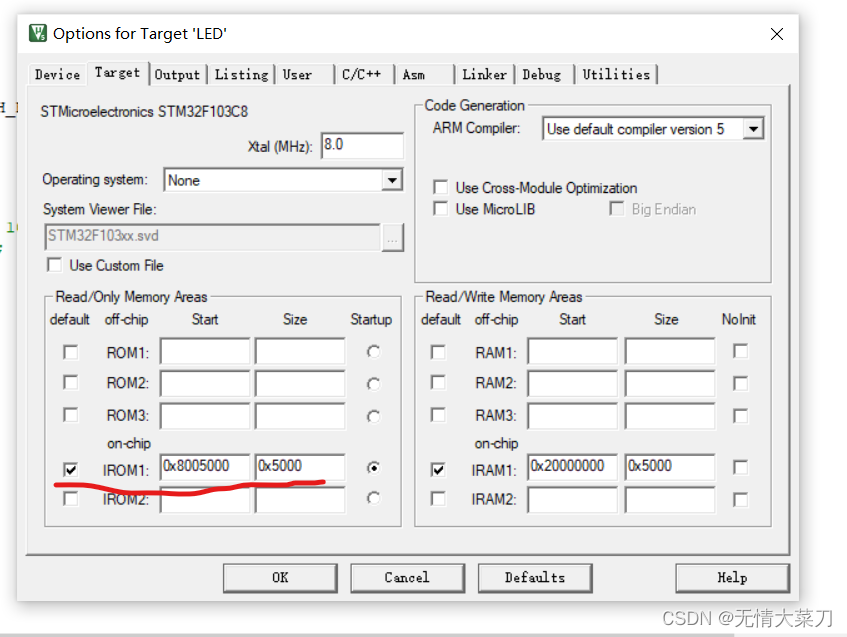Image resolution: width=847 pixels, height=637 pixels.
Task: Click the System Viewer File field
Action: (212, 236)
